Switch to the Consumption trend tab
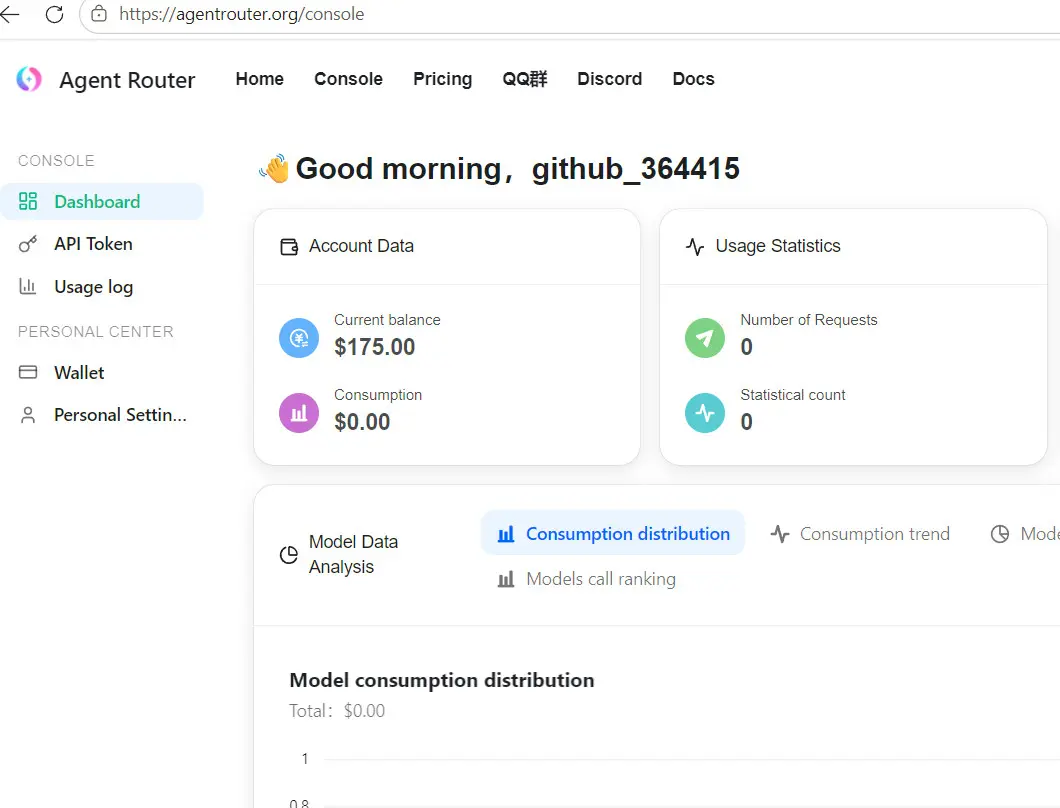This screenshot has width=1060, height=808. (860, 534)
